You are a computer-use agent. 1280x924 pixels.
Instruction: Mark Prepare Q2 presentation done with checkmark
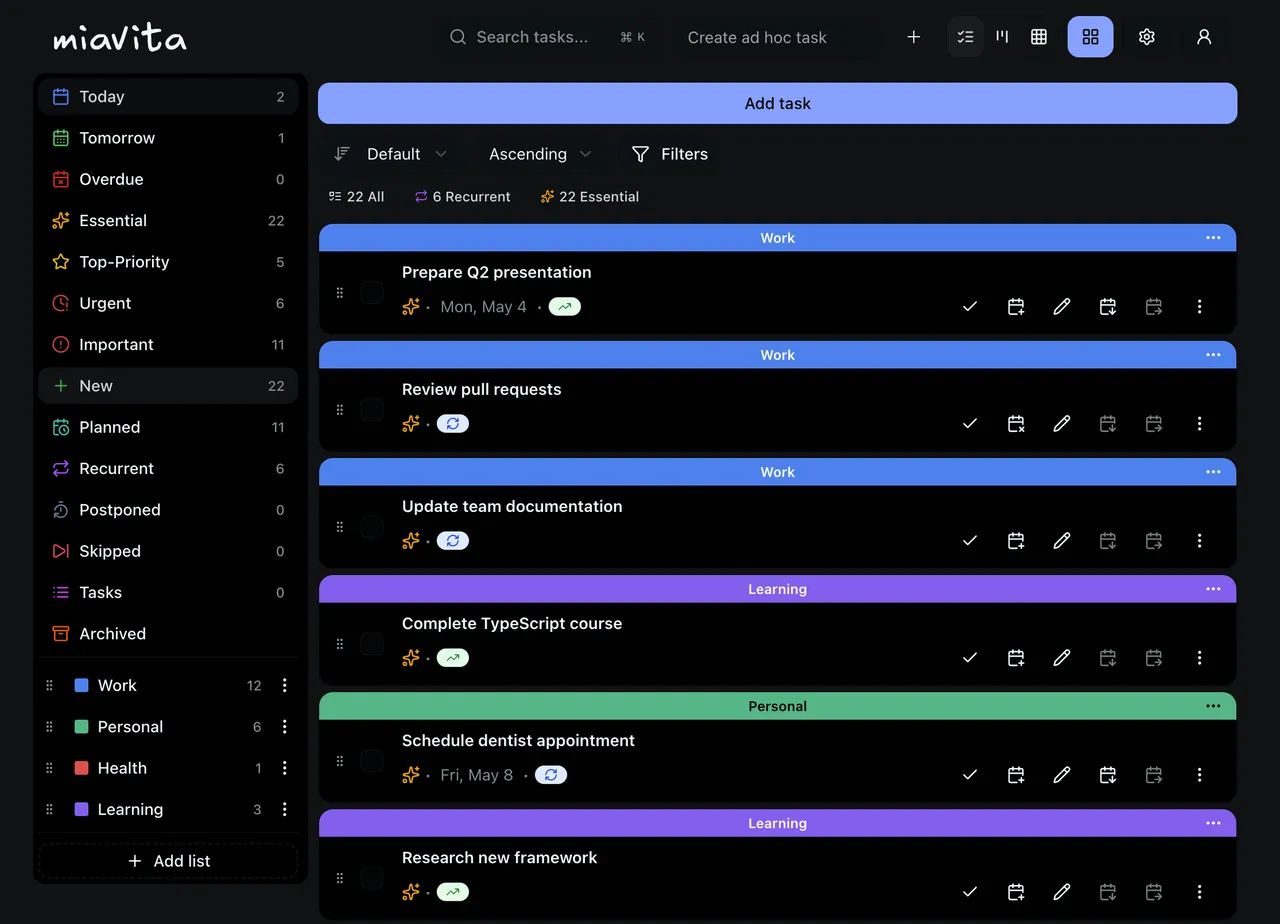[x=969, y=307]
